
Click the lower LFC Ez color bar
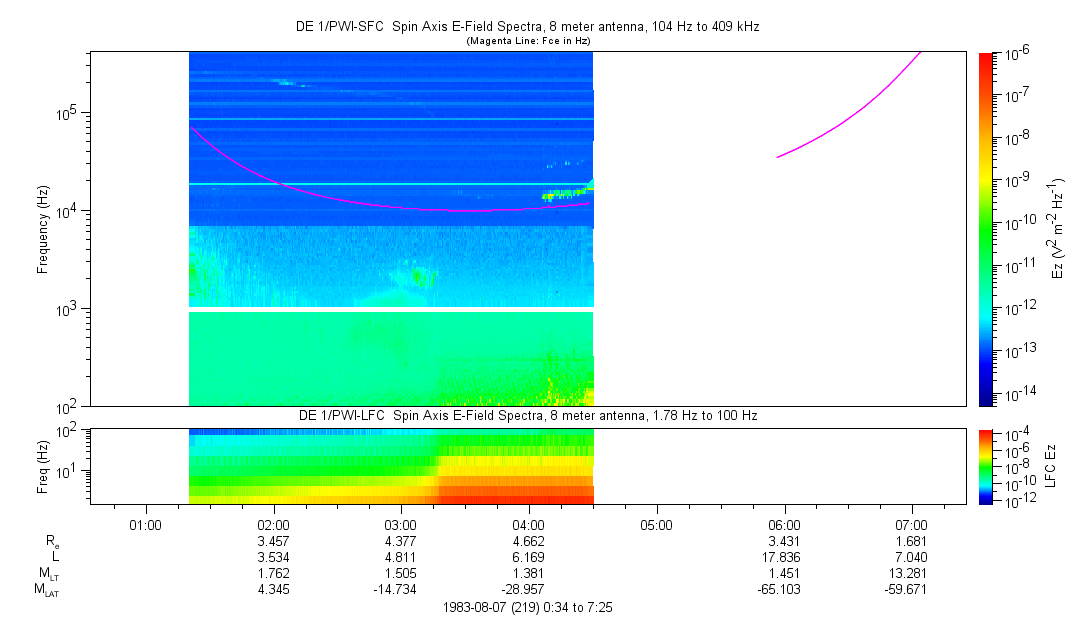coord(985,465)
